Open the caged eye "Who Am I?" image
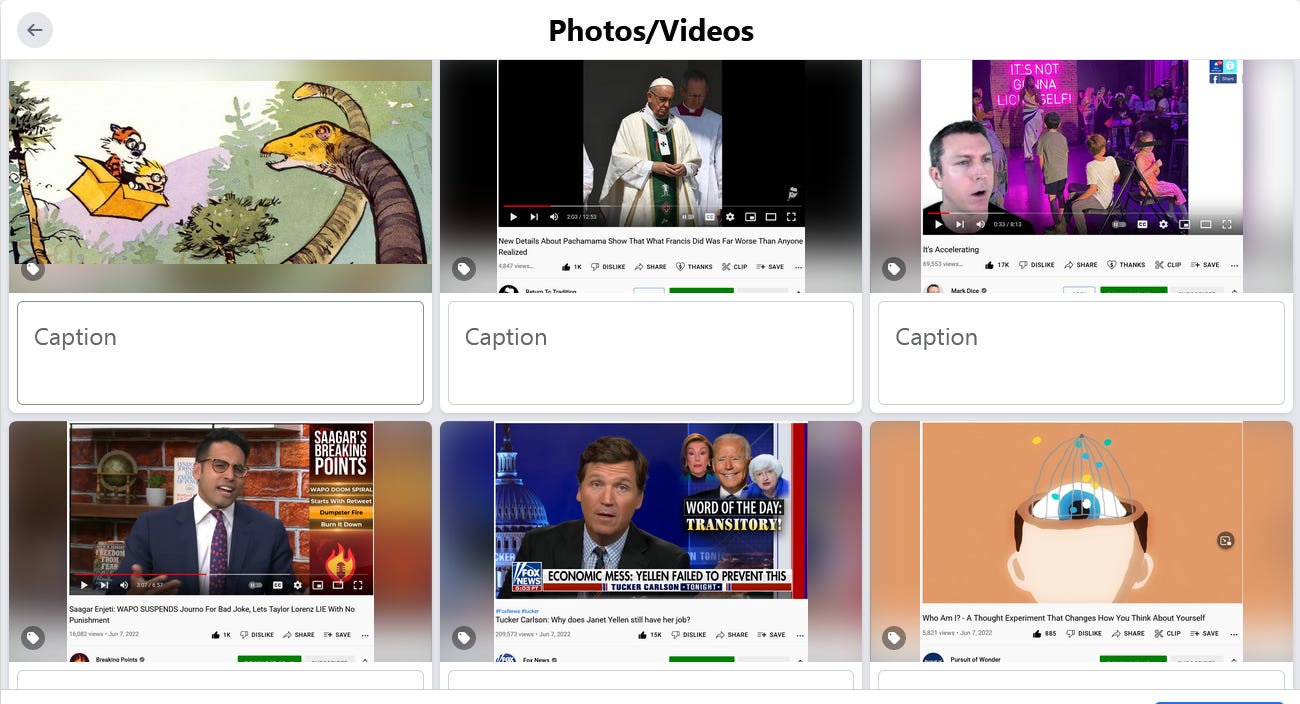The image size is (1300, 704). click(x=1081, y=541)
